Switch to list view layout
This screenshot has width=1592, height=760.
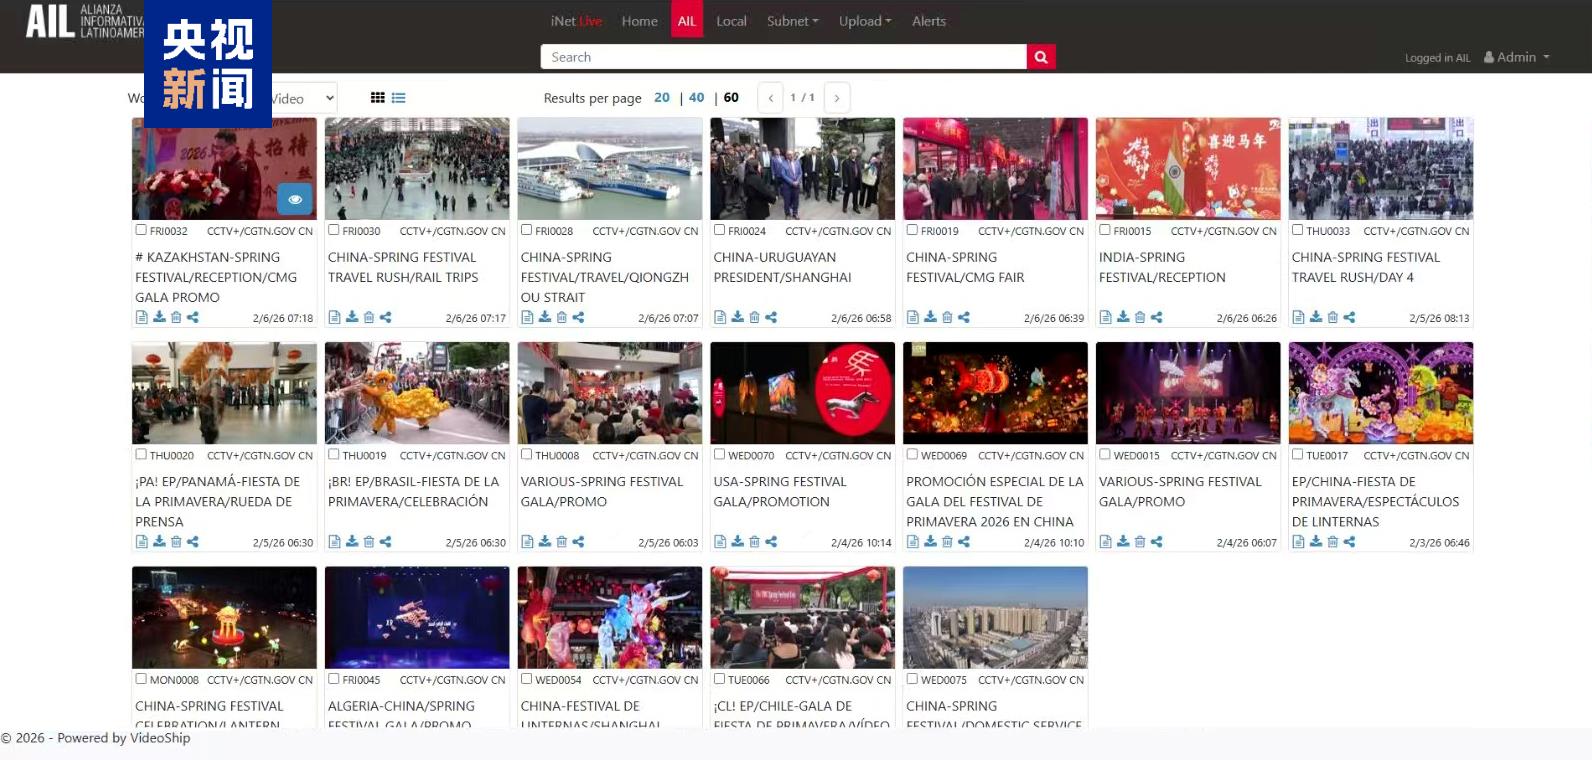click(399, 98)
